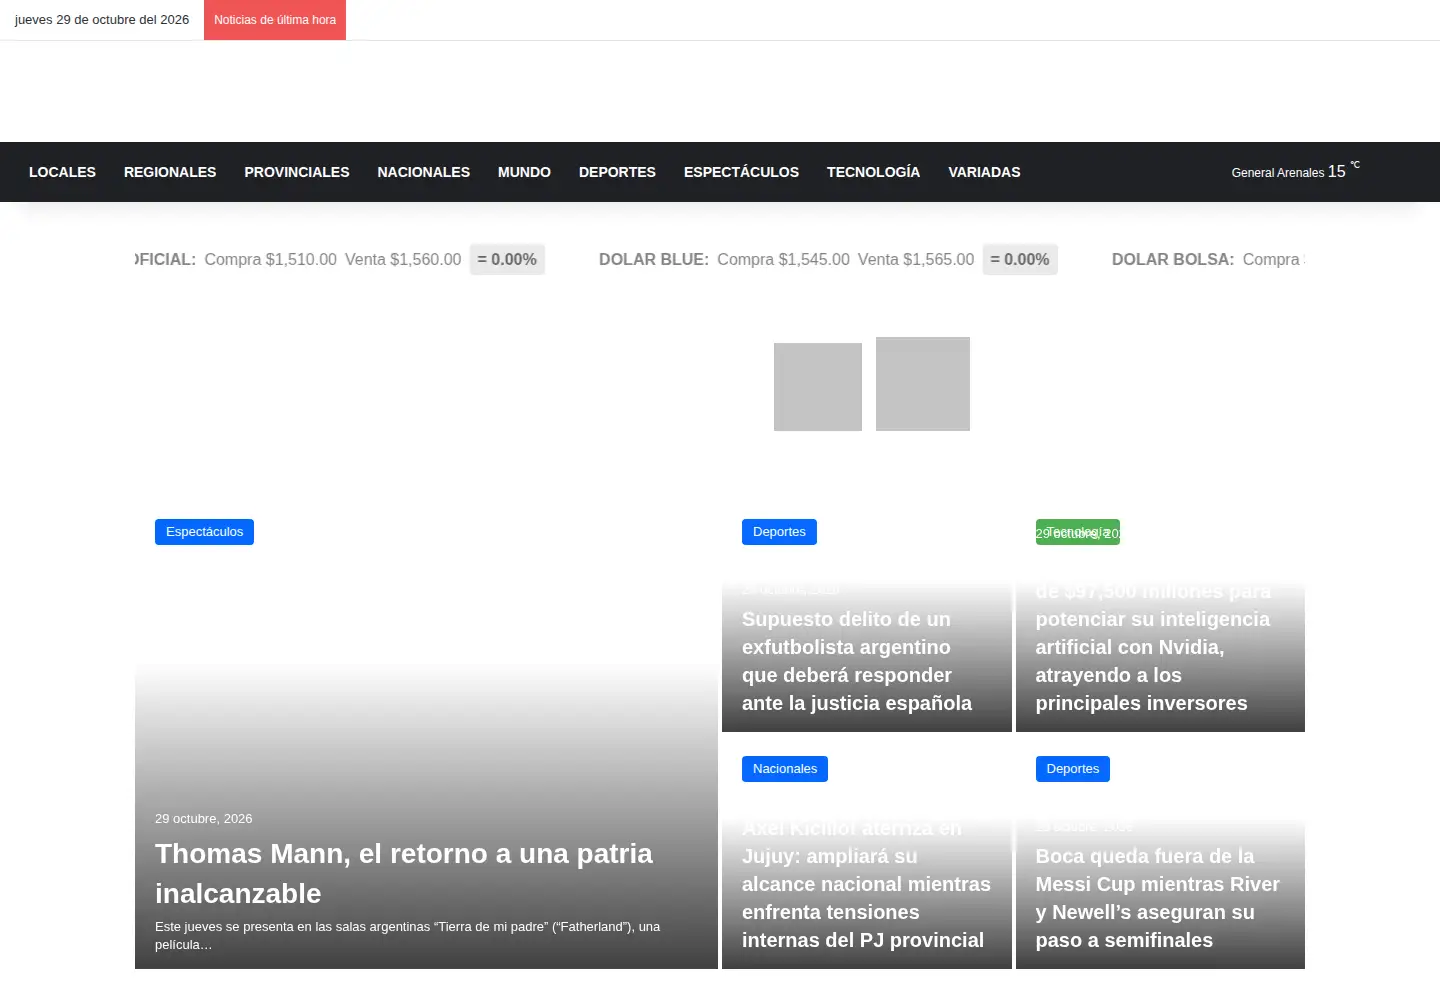The width and height of the screenshot is (1440, 1000).
Task: Select NACIONALES in the navigation bar
Action: 423,172
